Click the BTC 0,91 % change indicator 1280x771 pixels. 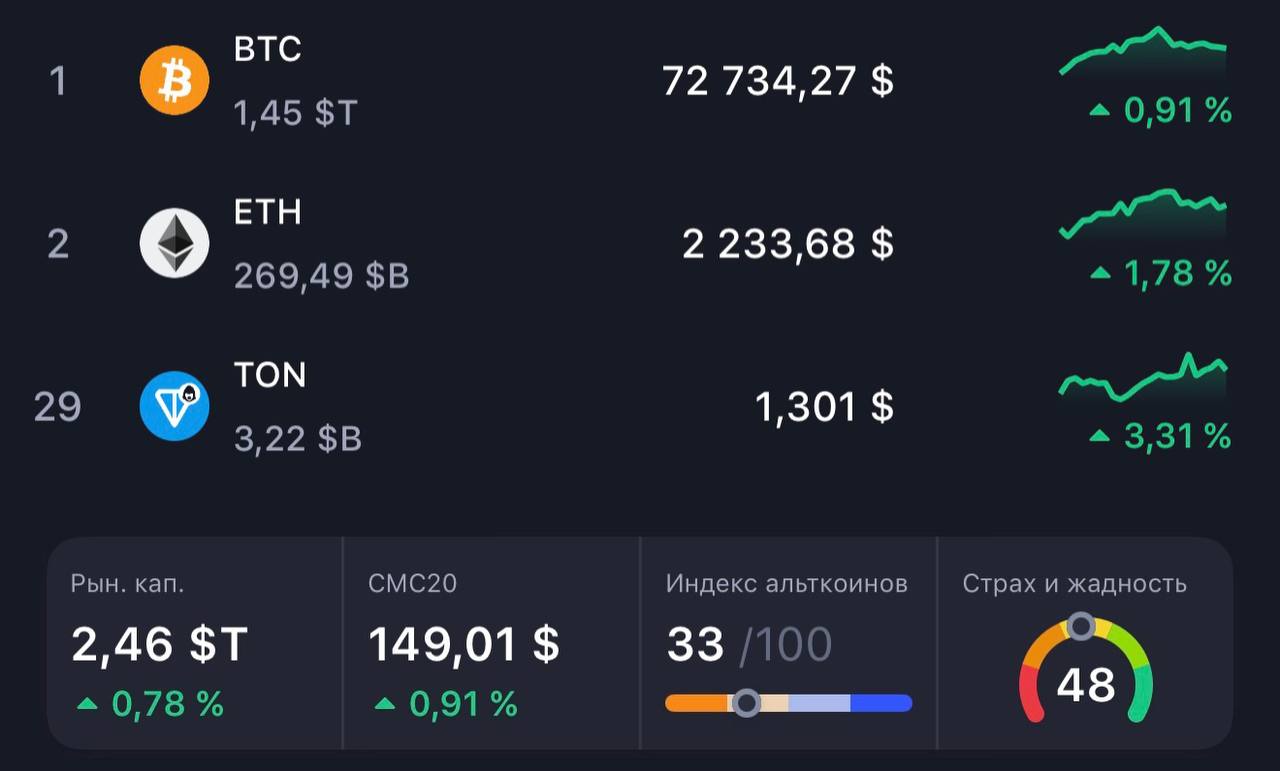(1160, 110)
